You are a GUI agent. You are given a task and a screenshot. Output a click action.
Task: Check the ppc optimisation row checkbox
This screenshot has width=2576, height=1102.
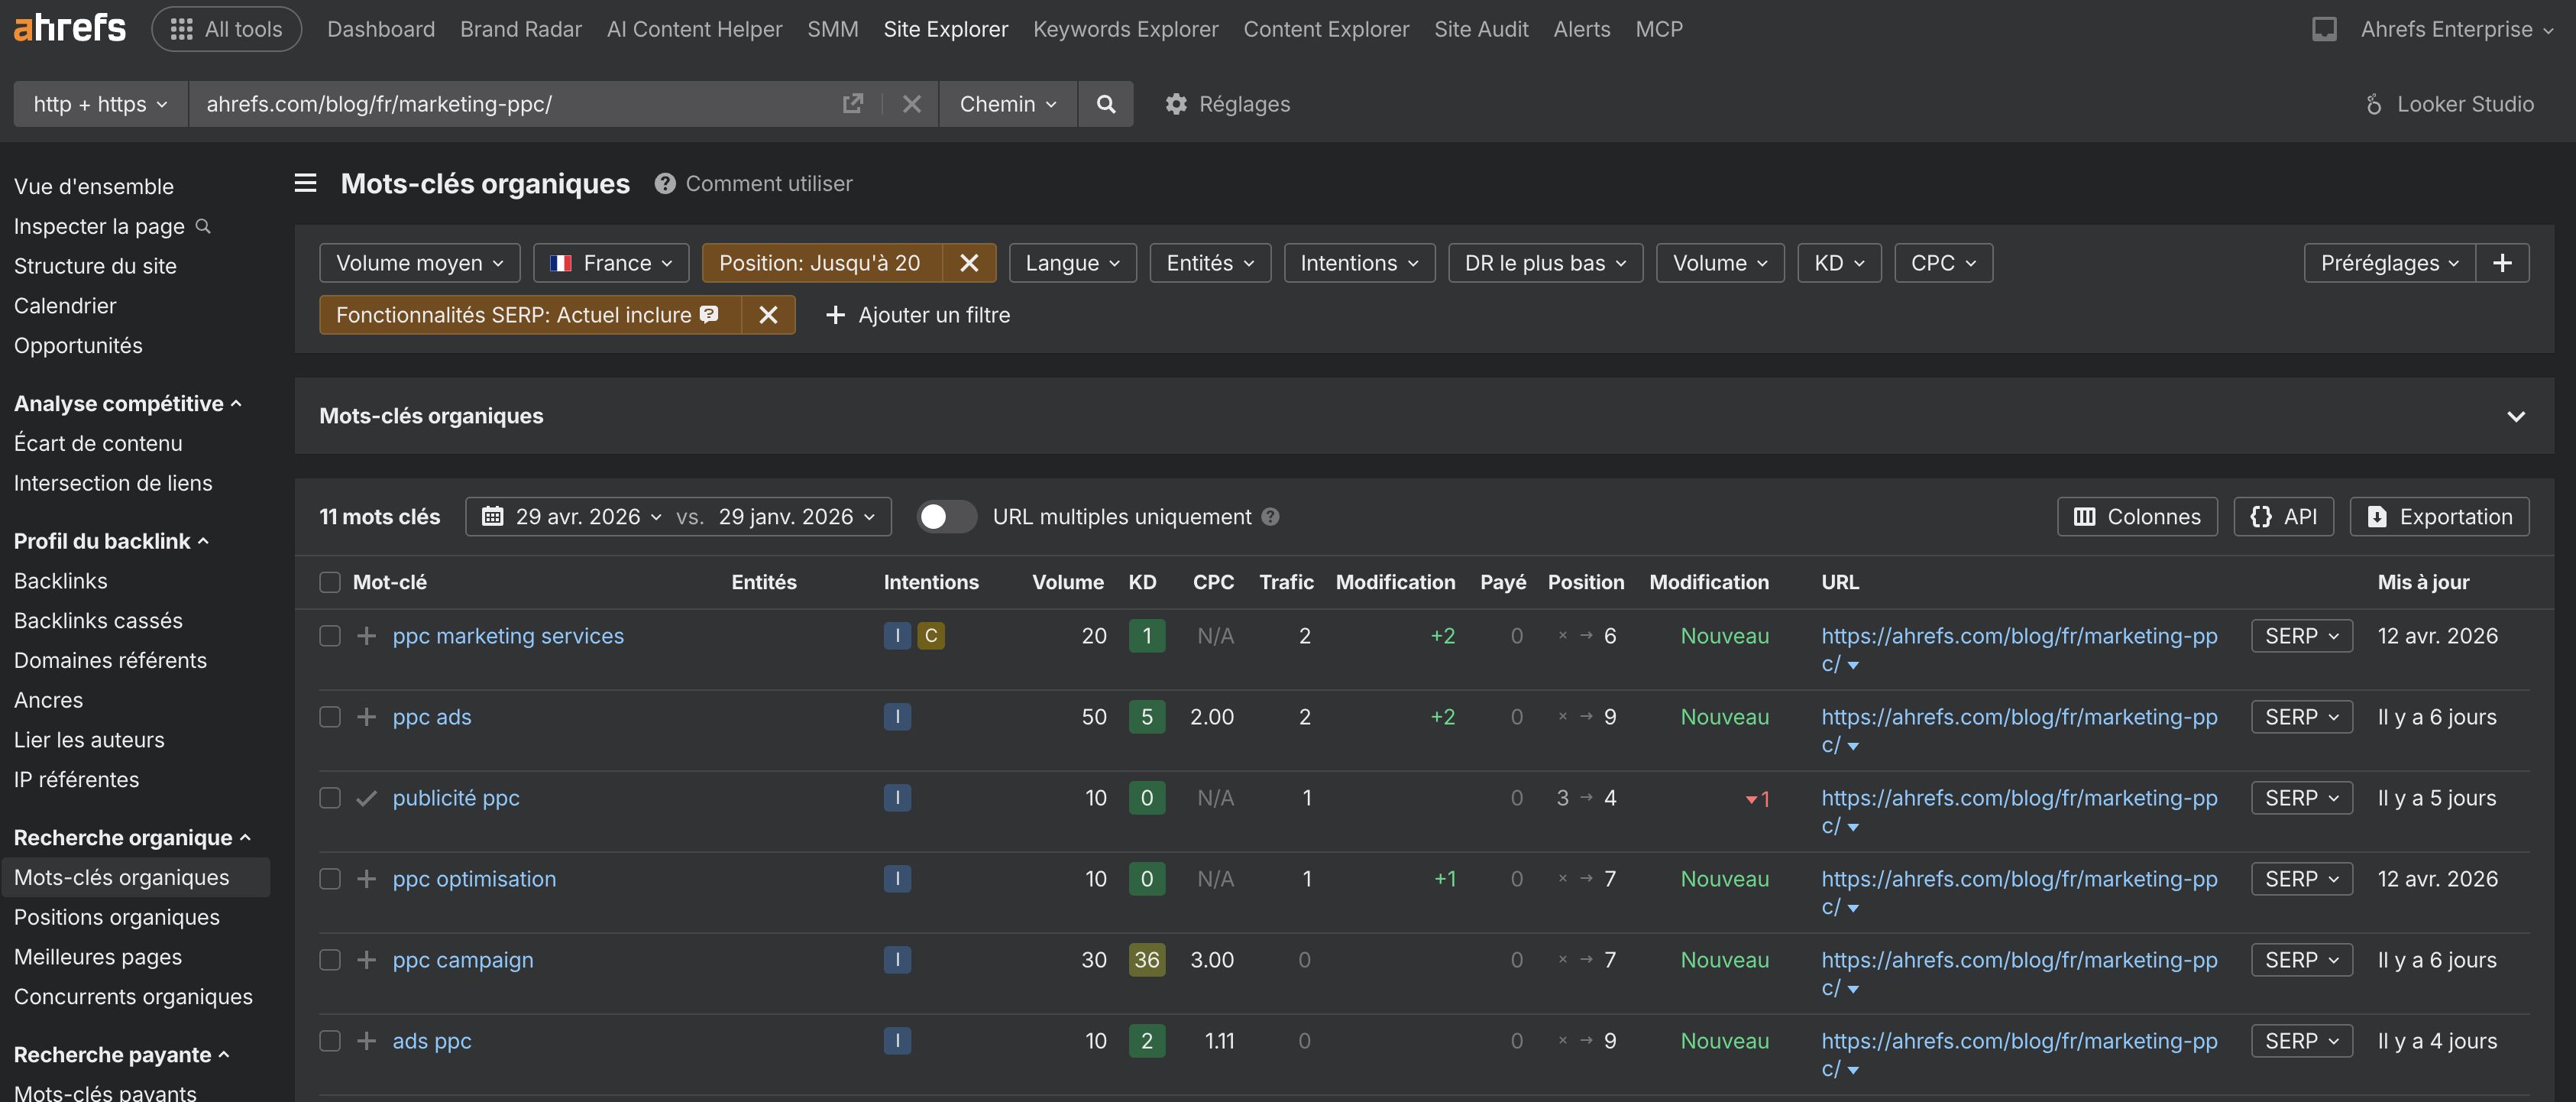click(x=330, y=879)
